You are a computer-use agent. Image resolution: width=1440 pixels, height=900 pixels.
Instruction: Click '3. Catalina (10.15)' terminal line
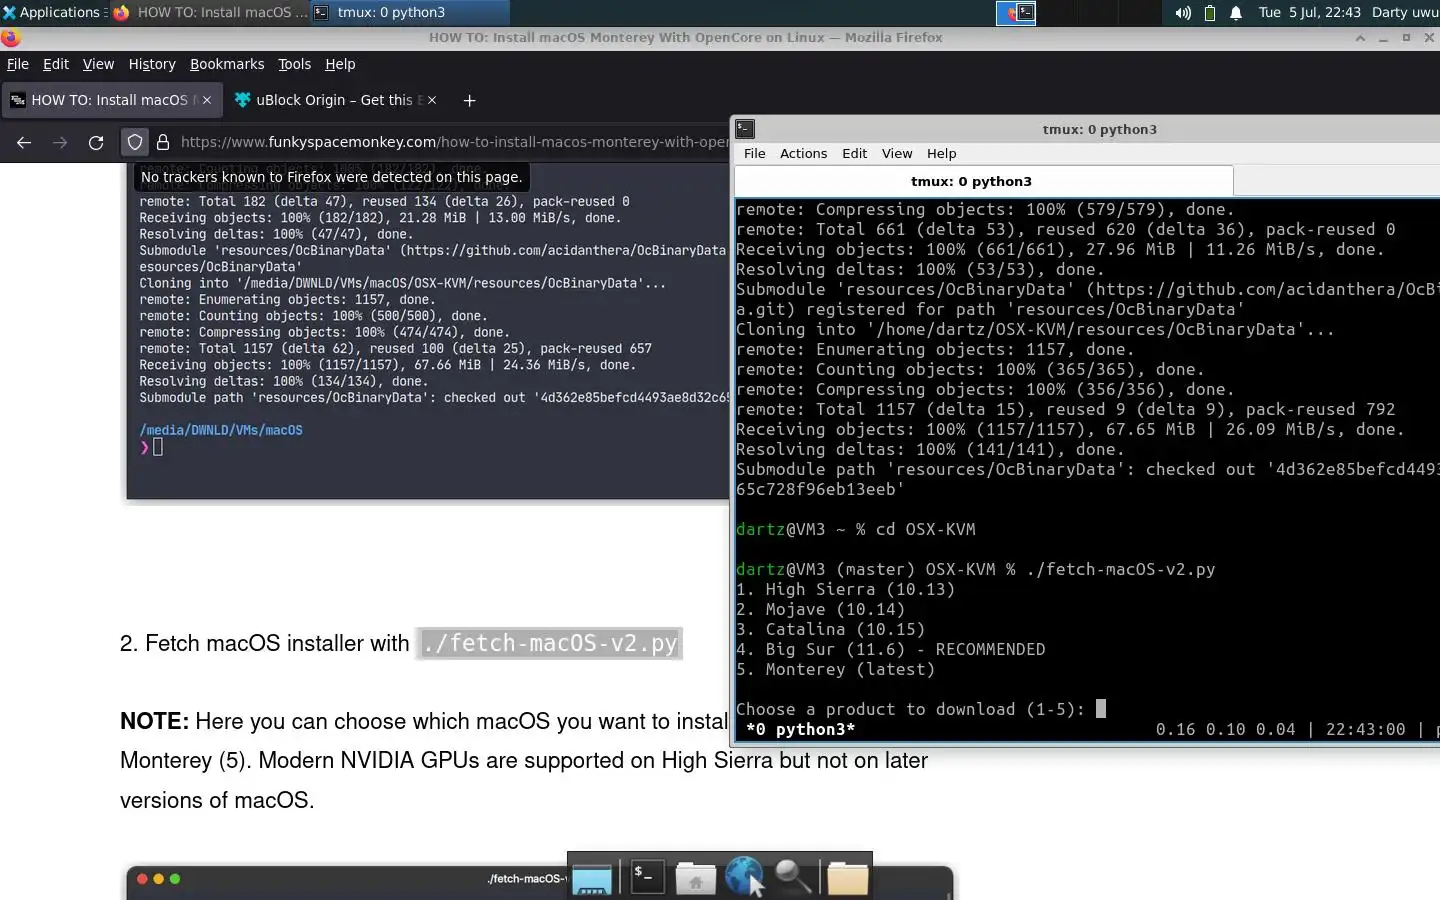pyautogui.click(x=830, y=629)
